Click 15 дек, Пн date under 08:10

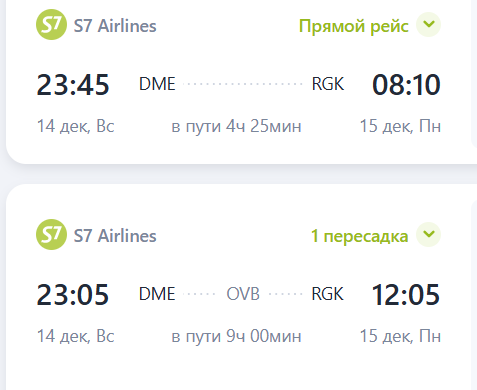coord(400,126)
